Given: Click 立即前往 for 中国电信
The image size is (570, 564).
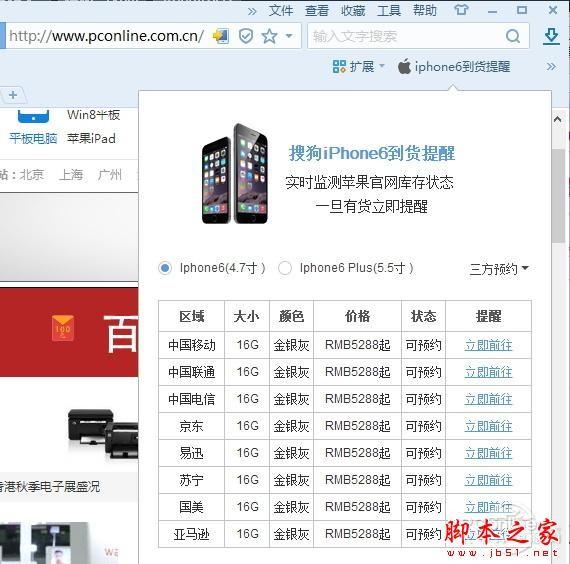Looking at the screenshot, I should (x=488, y=399).
